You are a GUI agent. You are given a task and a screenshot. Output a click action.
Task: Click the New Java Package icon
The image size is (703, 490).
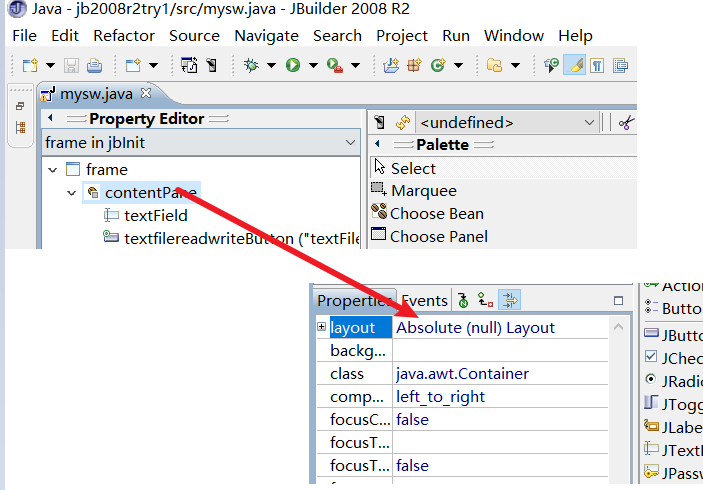tap(414, 65)
